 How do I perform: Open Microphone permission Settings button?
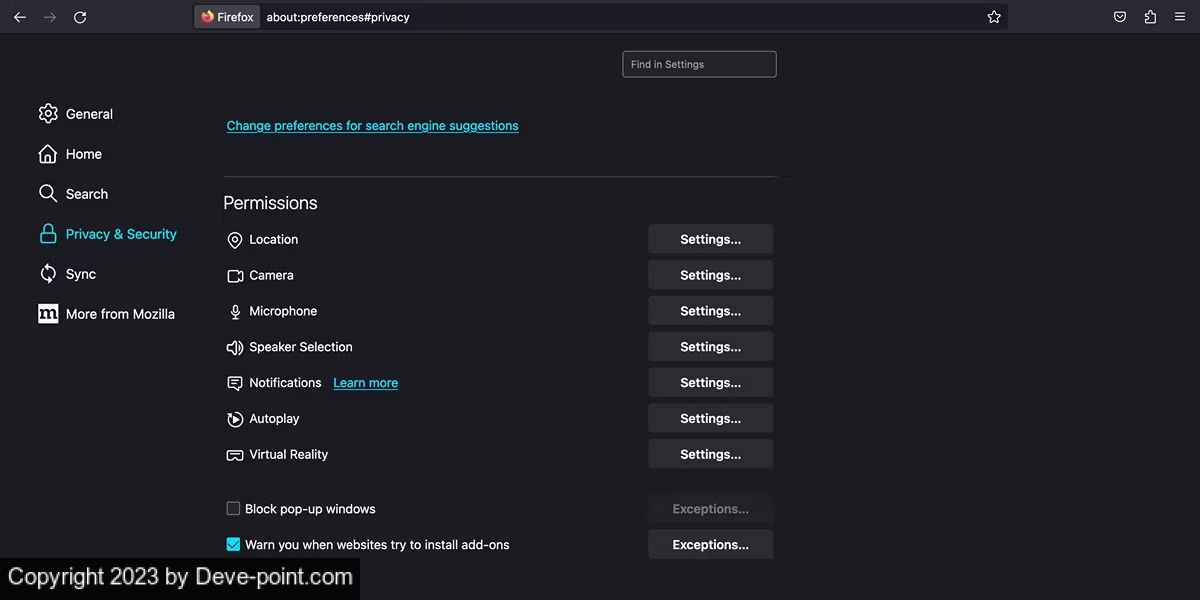click(711, 311)
